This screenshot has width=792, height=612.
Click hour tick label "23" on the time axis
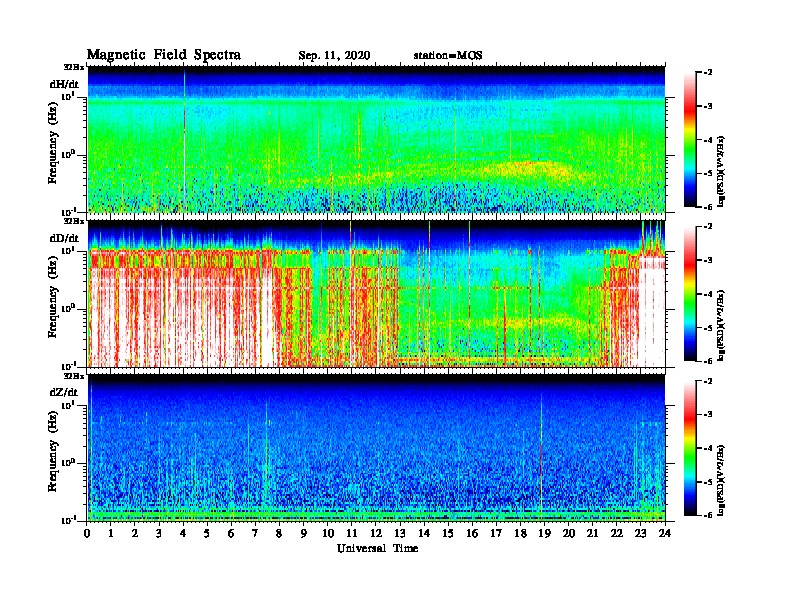640,534
